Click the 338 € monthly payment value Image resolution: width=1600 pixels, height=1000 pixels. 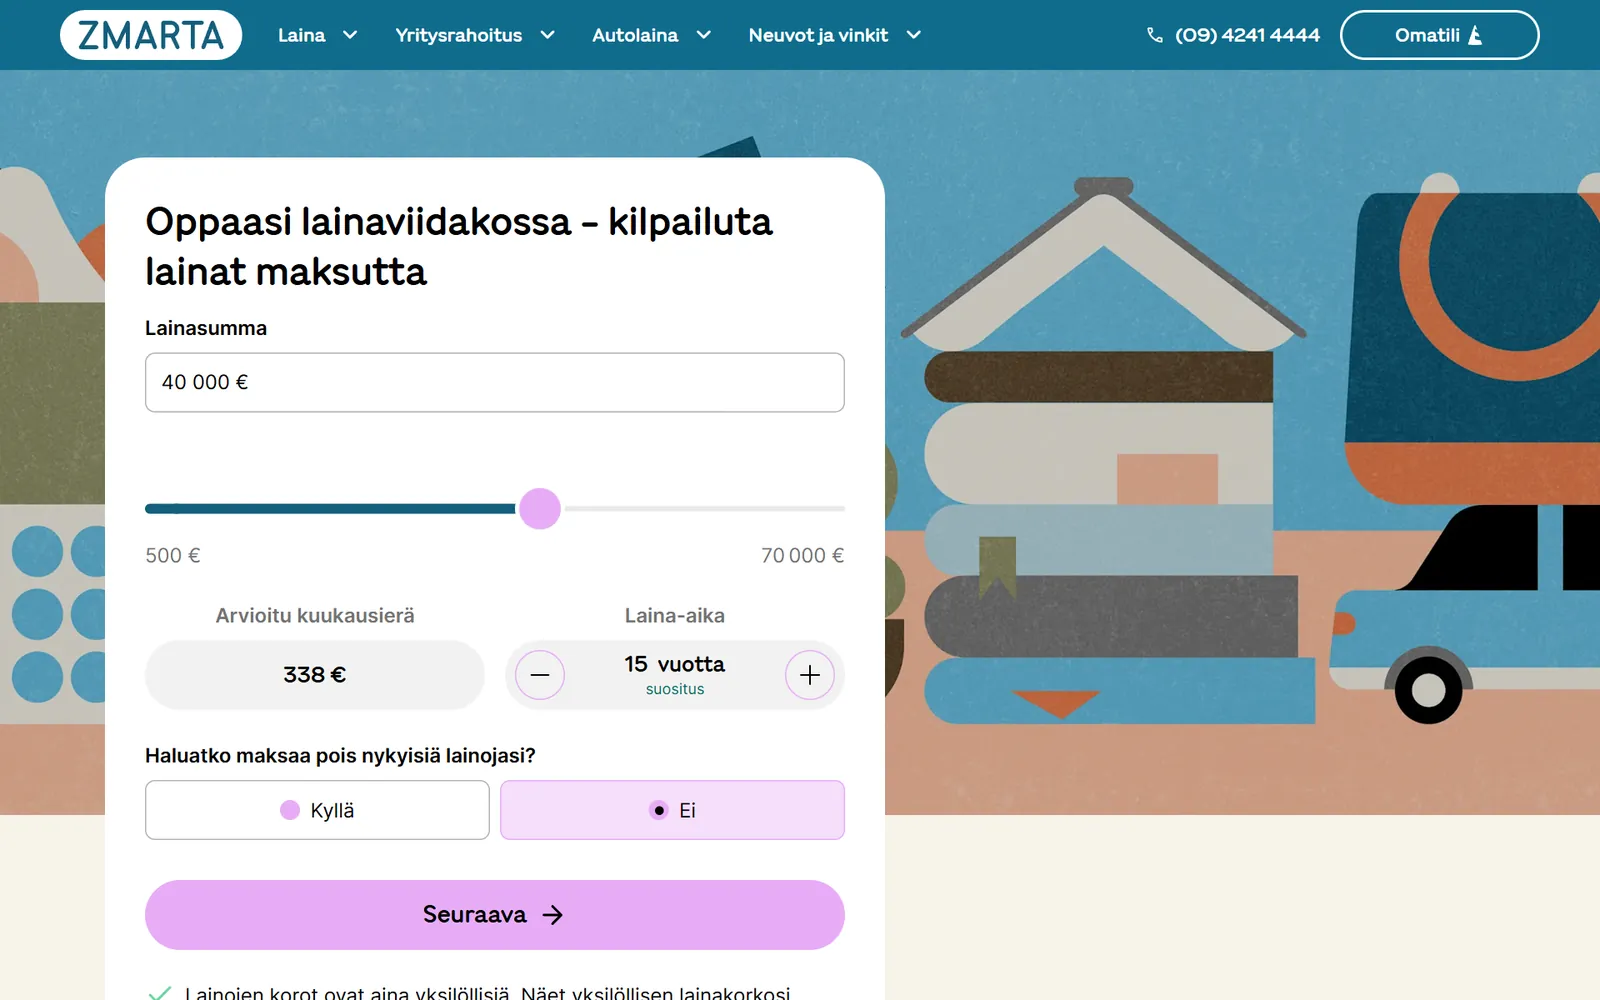pos(315,675)
